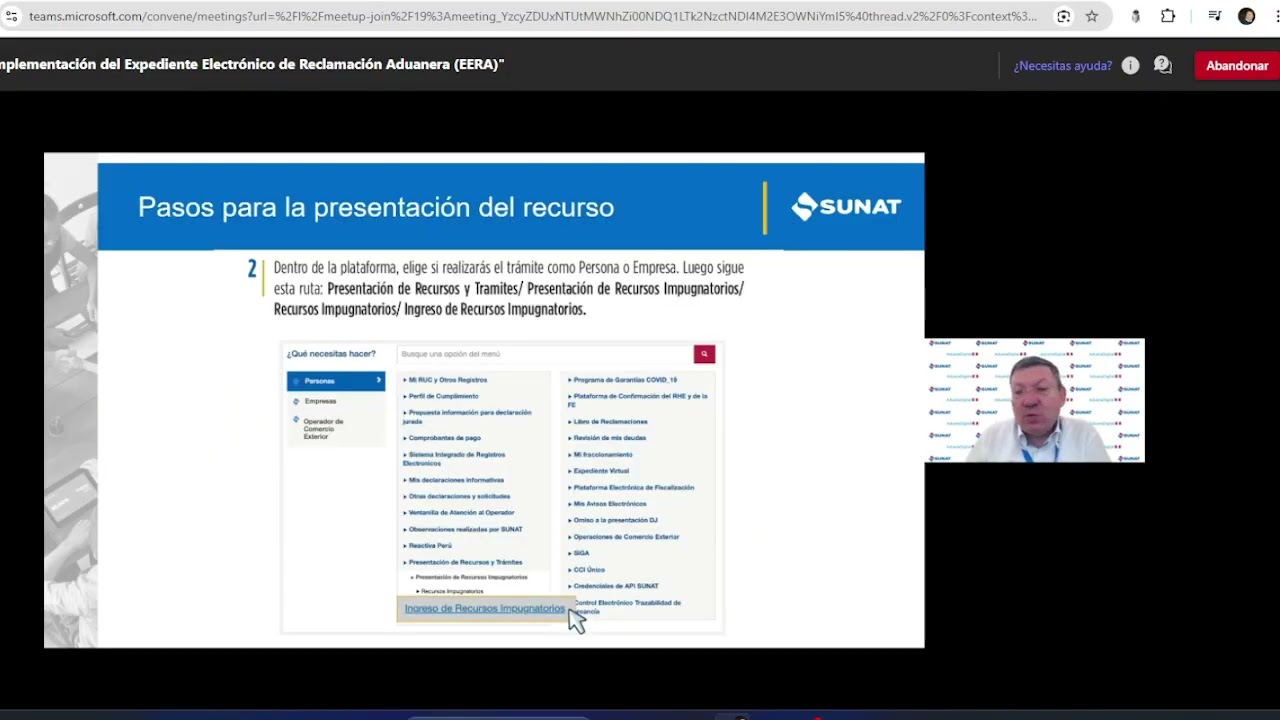Viewport: 1280px width, 720px height.
Task: Expand Ventanilla de Atención al Operador
Action: 461,513
